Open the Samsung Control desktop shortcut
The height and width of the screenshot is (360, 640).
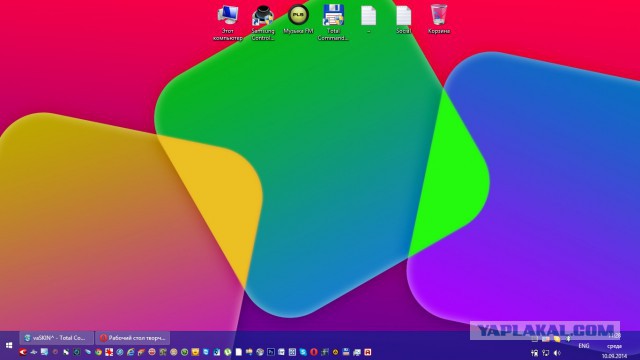[263, 22]
